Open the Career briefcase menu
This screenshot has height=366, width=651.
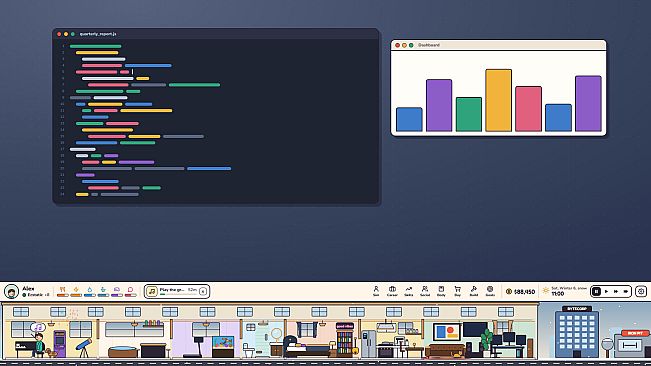(x=392, y=291)
